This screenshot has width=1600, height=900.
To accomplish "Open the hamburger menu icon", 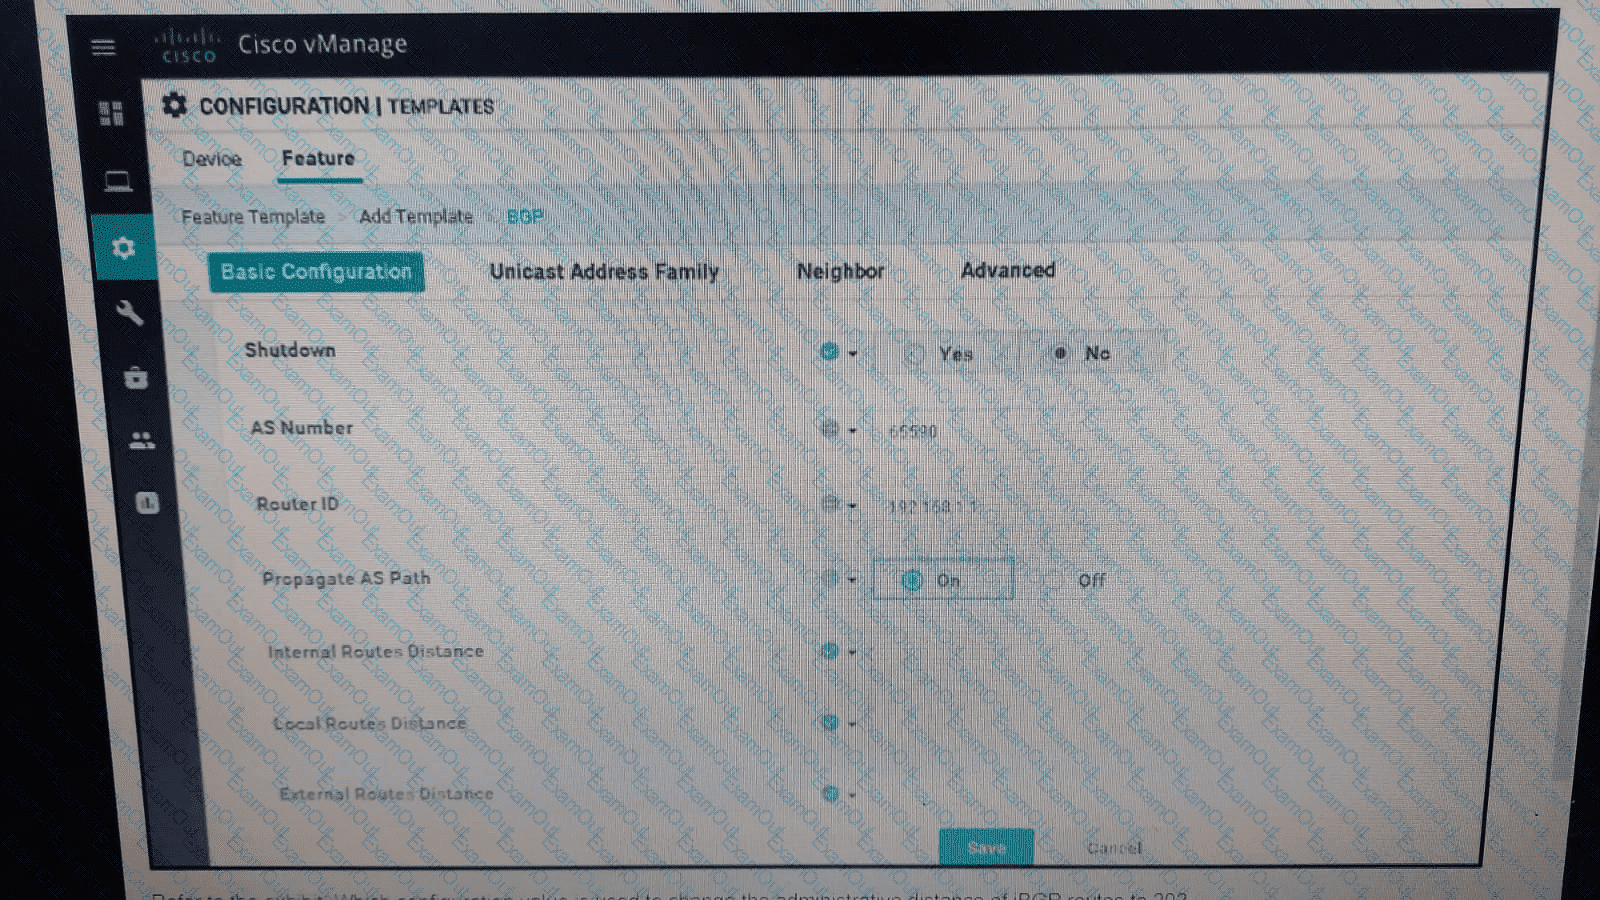I will (x=103, y=47).
